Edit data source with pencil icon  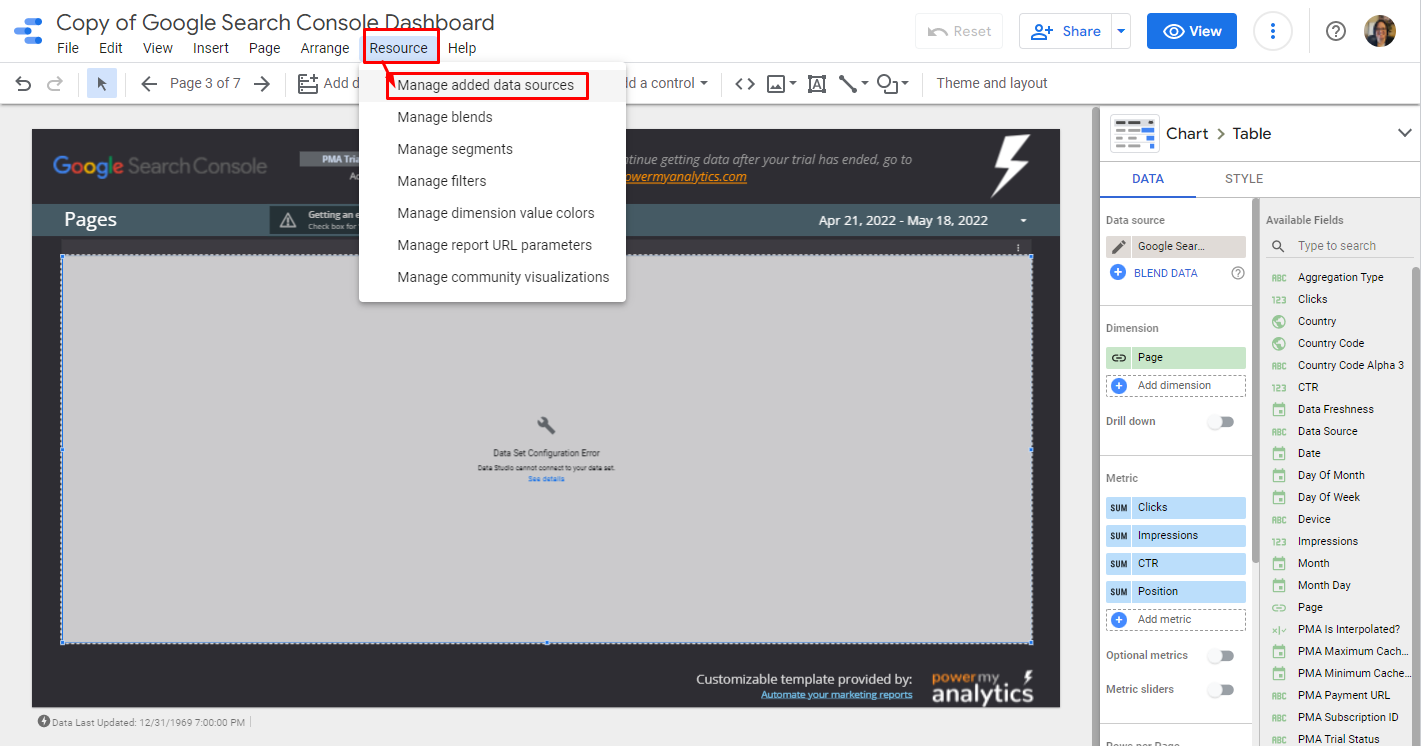(x=1119, y=247)
